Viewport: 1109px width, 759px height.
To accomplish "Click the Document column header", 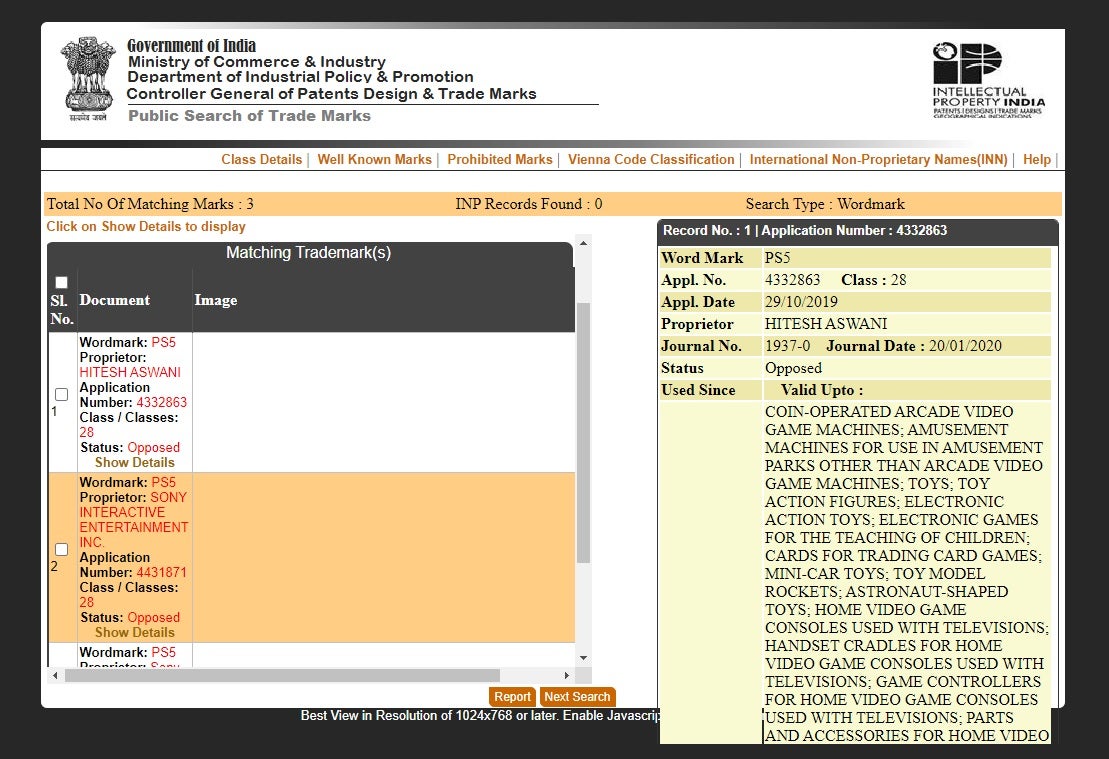I will coord(115,300).
